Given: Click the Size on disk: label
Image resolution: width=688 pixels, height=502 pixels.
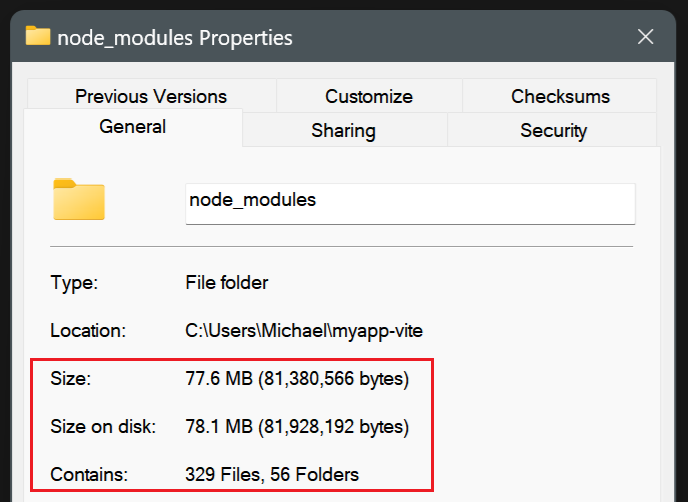Looking at the screenshot, I should coord(103,427).
